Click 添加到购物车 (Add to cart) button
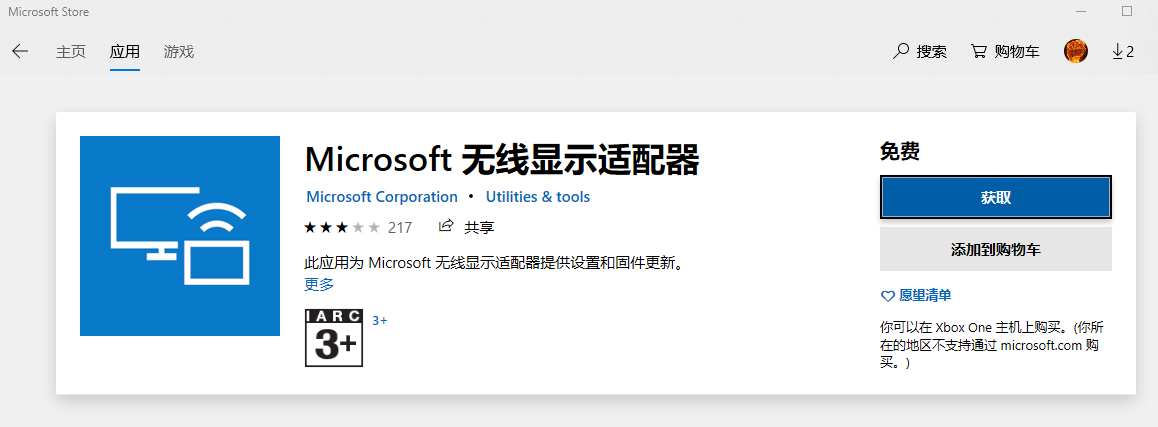This screenshot has width=1158, height=427. 995,249
